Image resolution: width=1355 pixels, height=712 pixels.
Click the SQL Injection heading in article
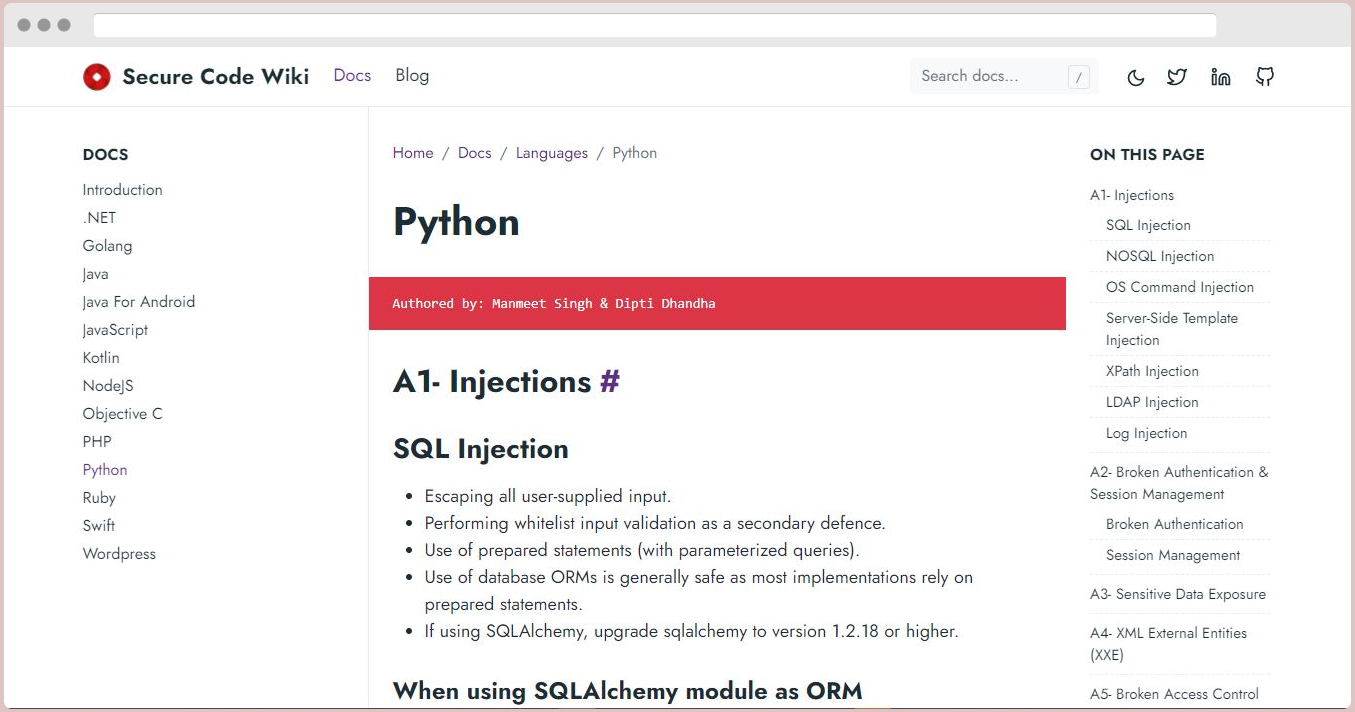click(x=481, y=449)
